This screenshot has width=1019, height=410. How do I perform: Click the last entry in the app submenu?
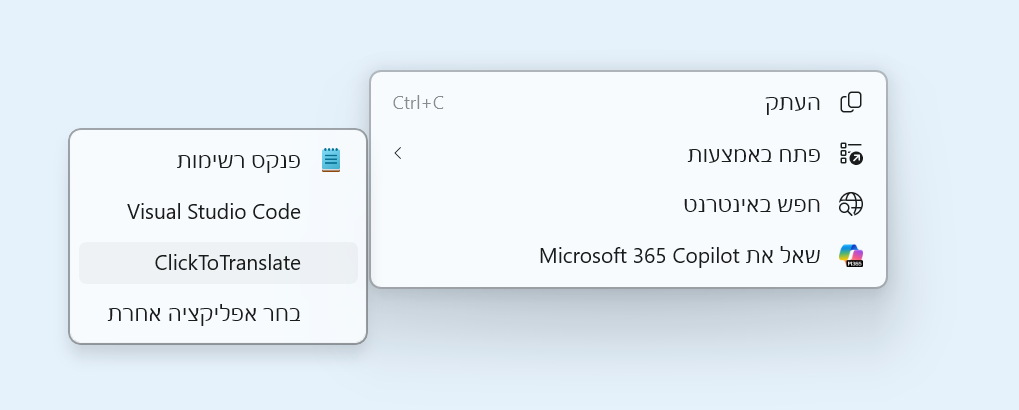point(204,314)
